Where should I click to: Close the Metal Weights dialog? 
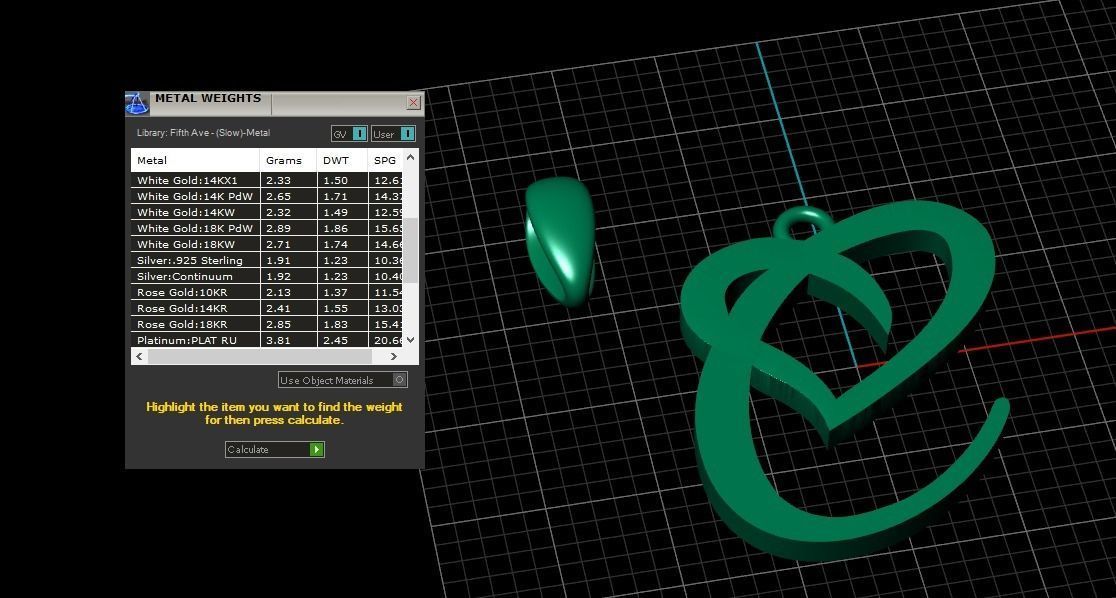click(x=414, y=103)
